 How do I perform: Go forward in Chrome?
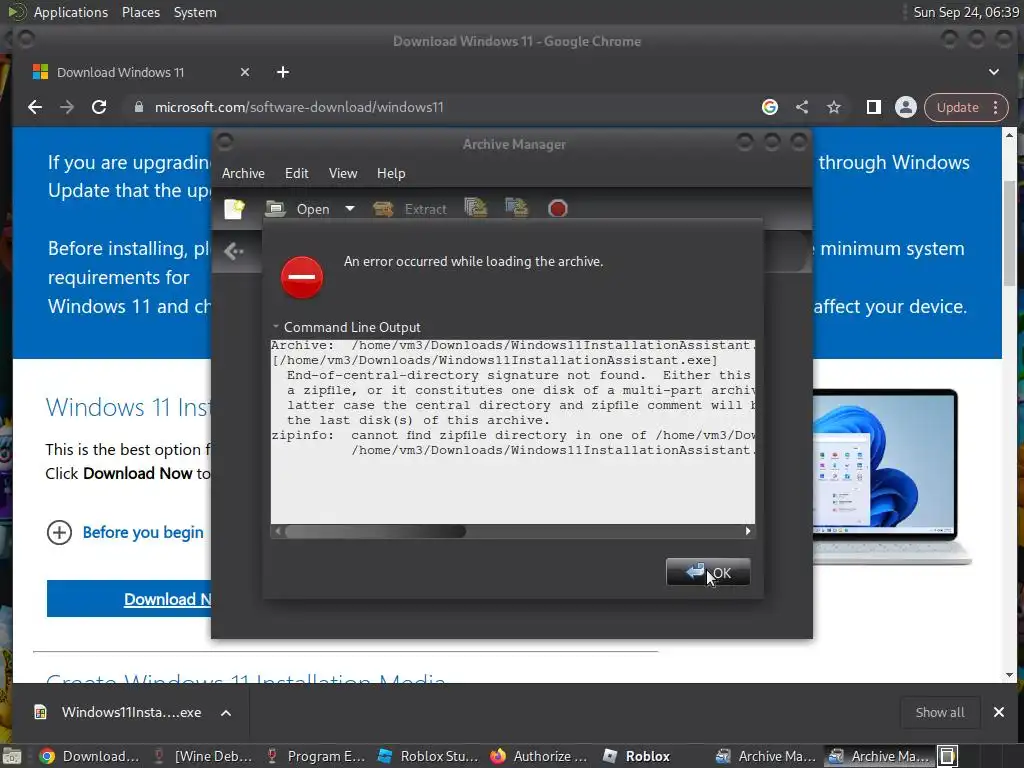[x=67, y=107]
